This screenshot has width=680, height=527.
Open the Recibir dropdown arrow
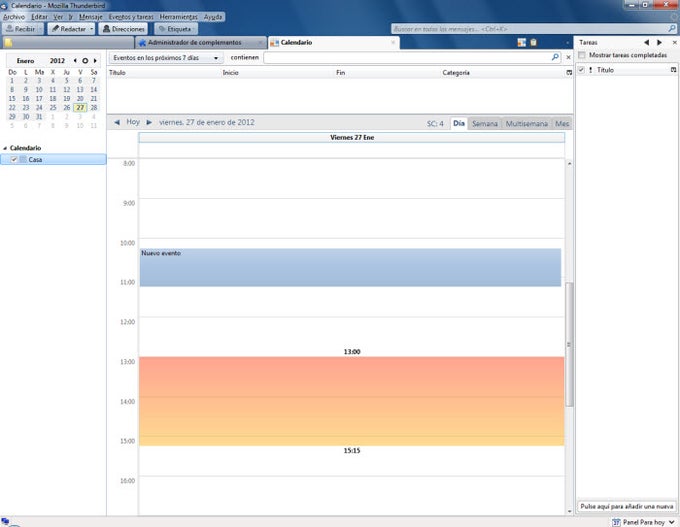[40, 29]
